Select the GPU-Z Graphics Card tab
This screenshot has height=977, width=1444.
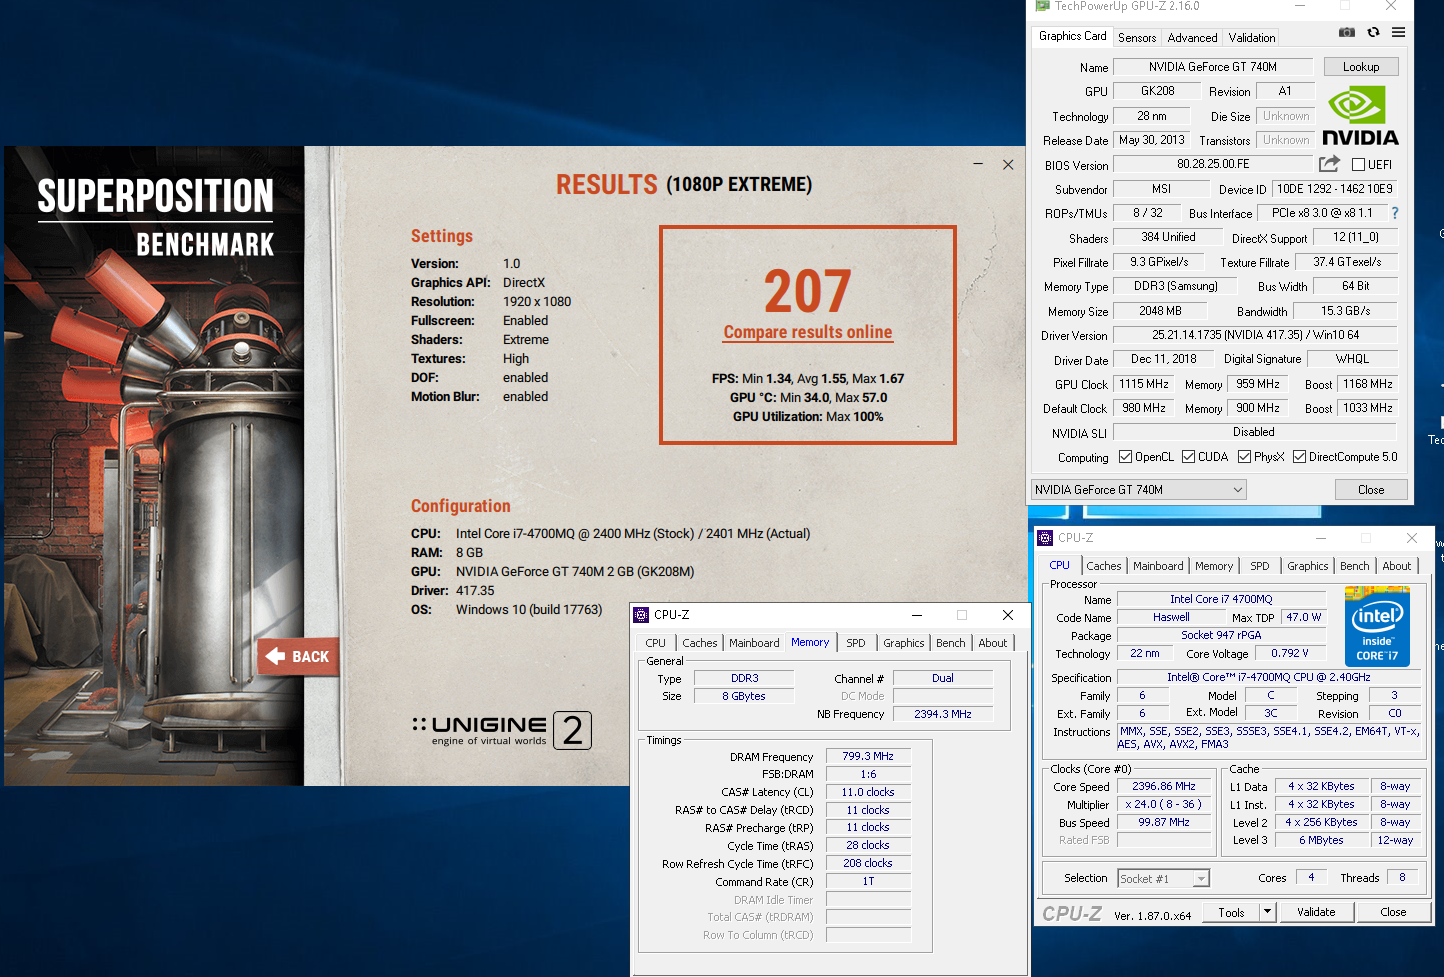click(x=1073, y=36)
